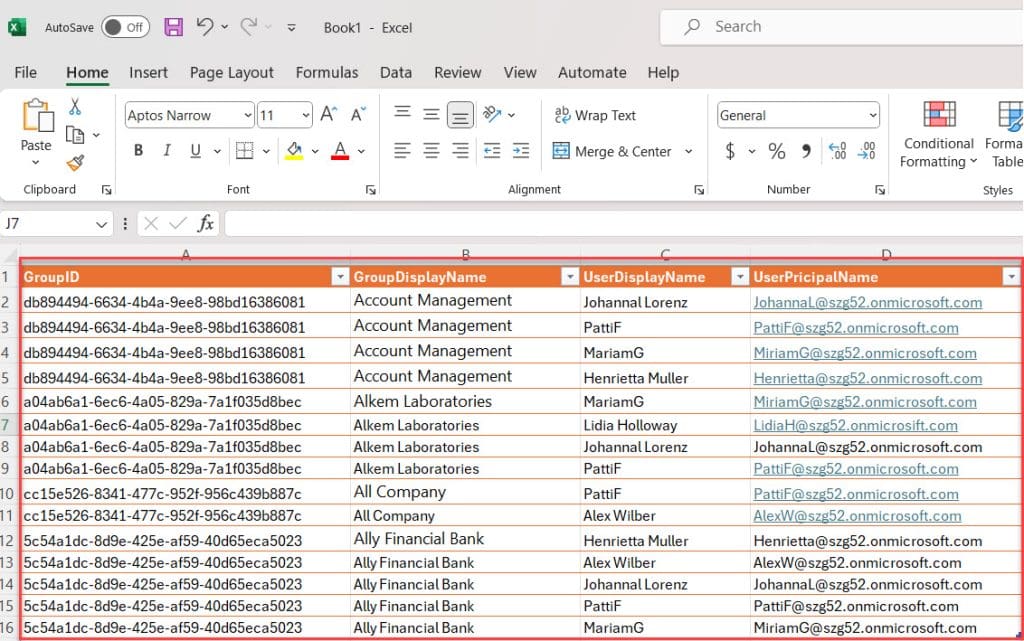Click the text Orientation icon
Viewport: 1024px width, 641px height.
[x=492, y=114]
